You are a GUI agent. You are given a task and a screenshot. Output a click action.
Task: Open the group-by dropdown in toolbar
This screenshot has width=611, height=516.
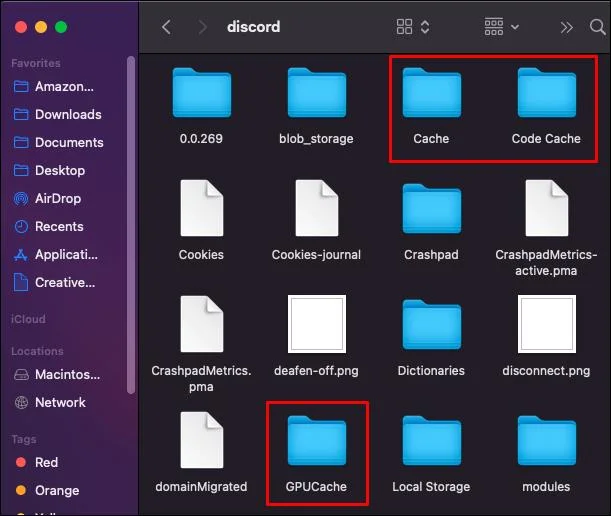click(x=502, y=27)
